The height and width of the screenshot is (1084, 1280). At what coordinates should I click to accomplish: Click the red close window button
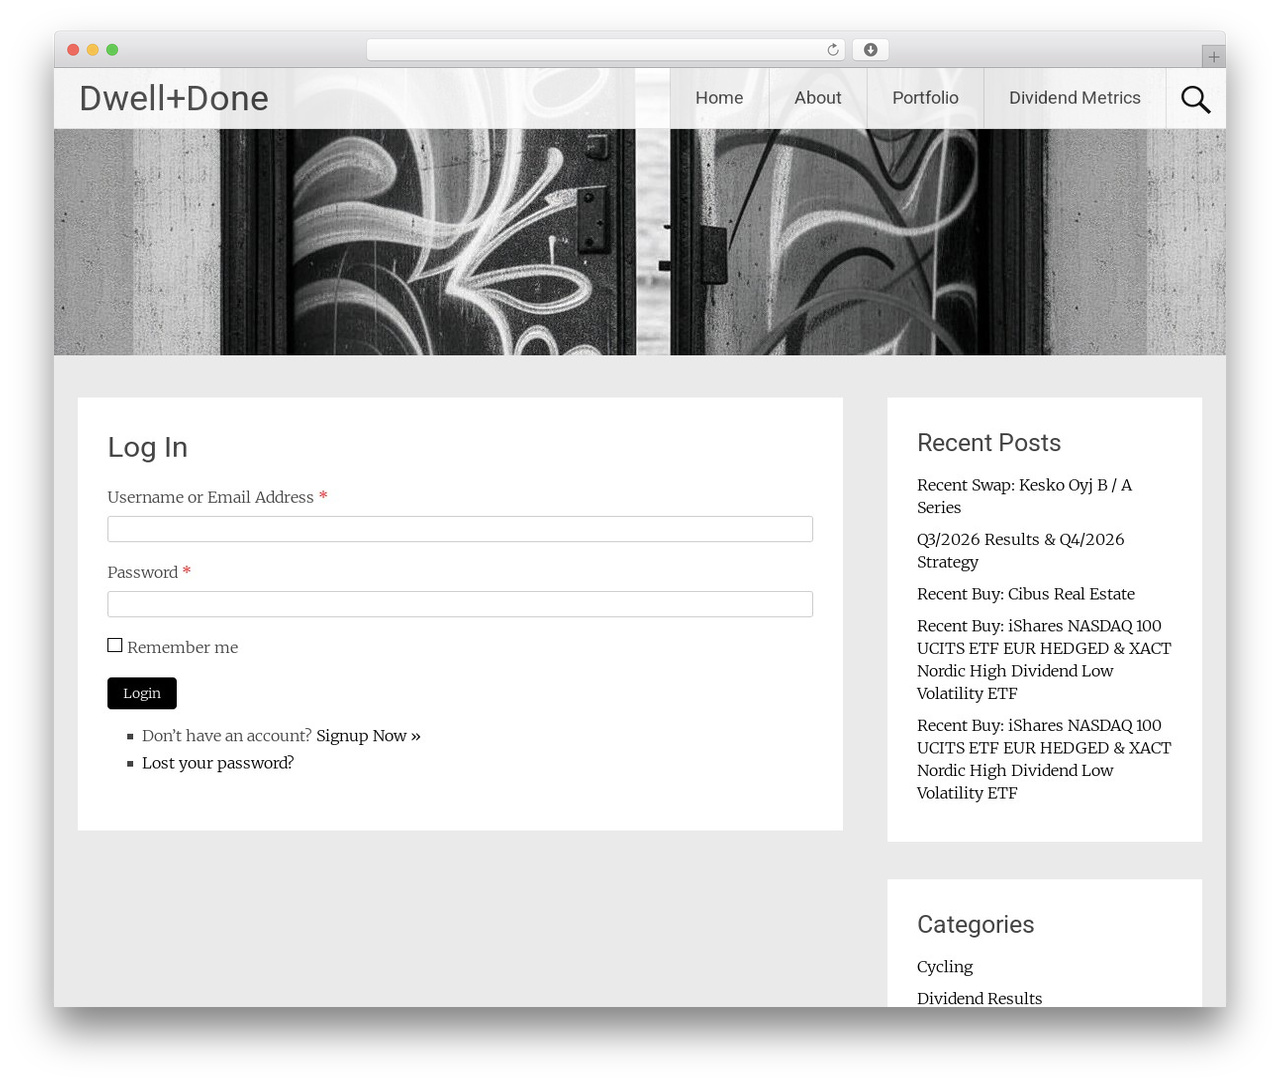[x=73, y=50]
